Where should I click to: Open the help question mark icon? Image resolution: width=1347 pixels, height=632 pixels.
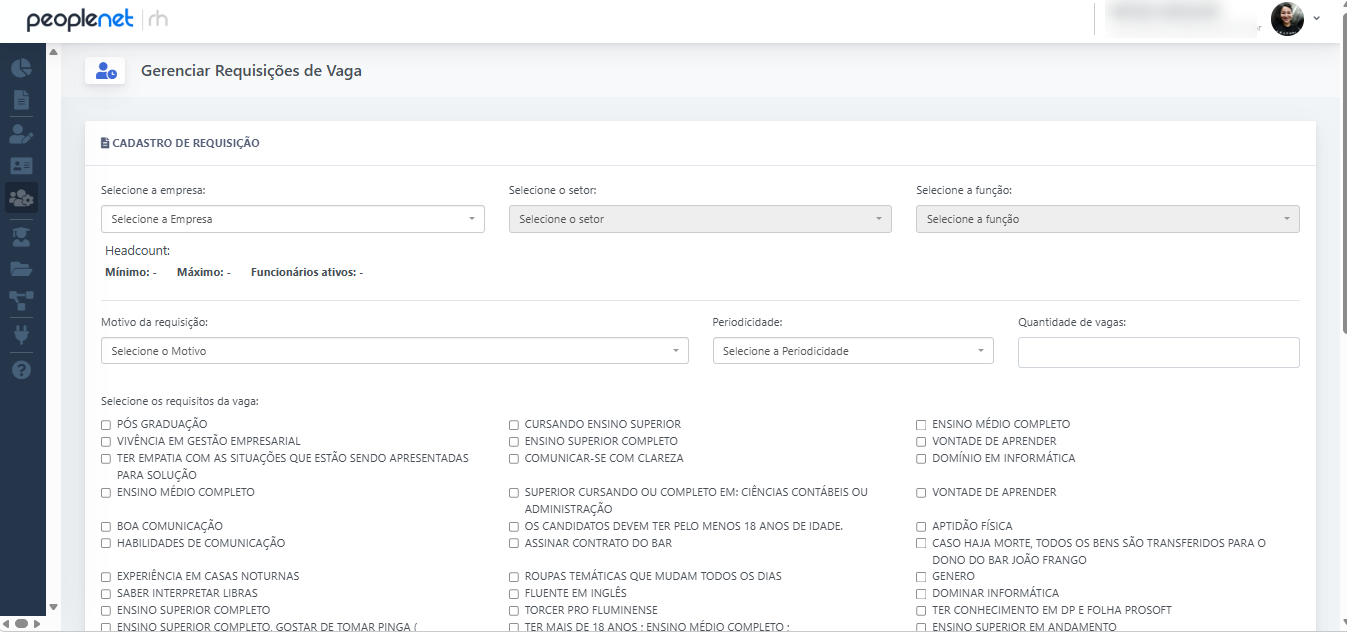click(x=21, y=369)
